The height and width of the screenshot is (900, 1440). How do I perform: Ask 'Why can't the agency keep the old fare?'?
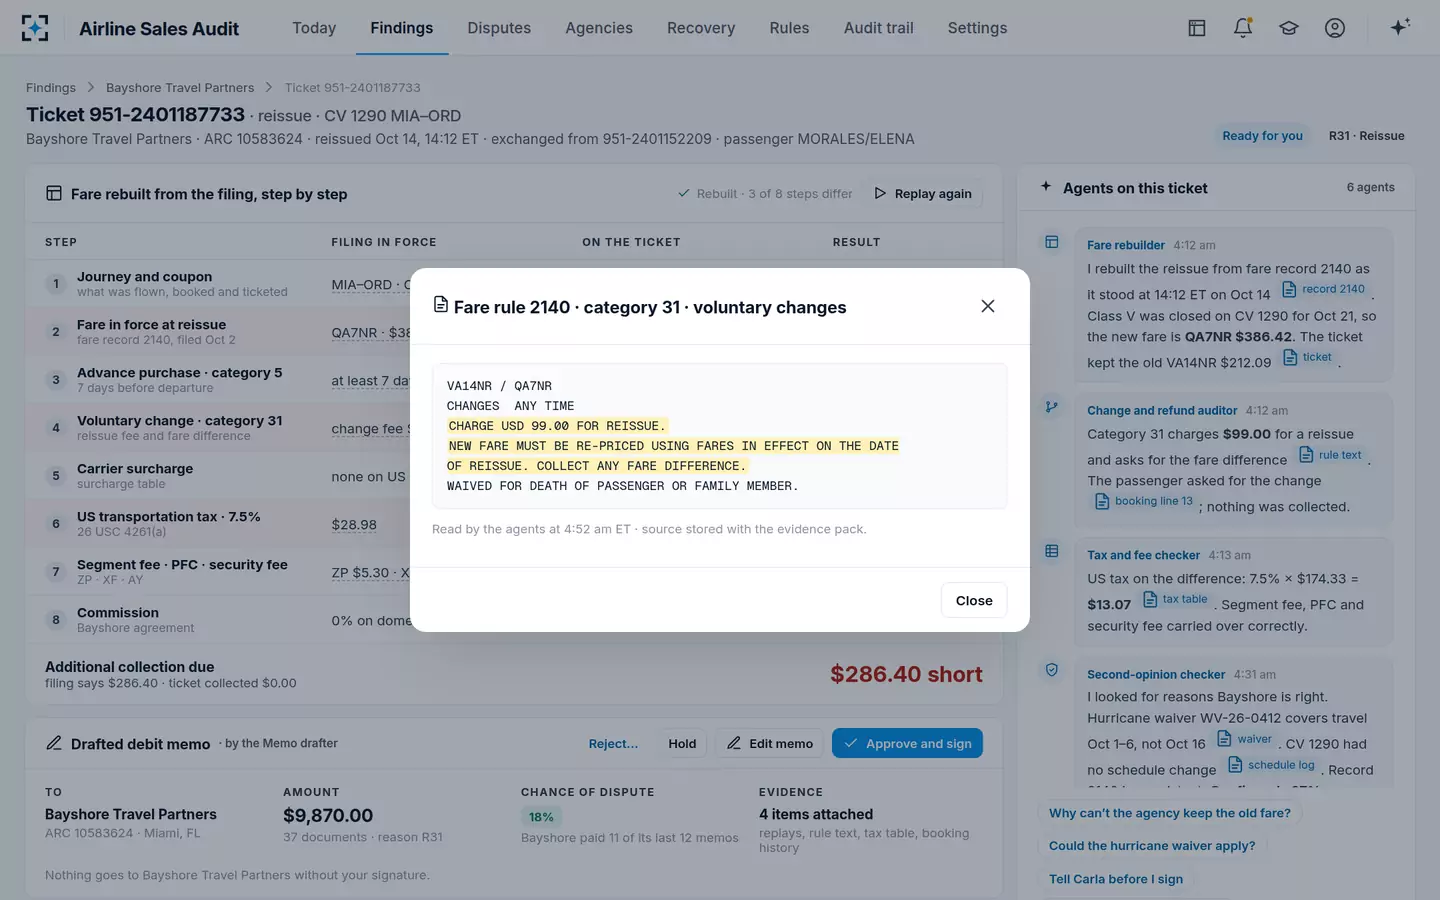(x=1170, y=813)
